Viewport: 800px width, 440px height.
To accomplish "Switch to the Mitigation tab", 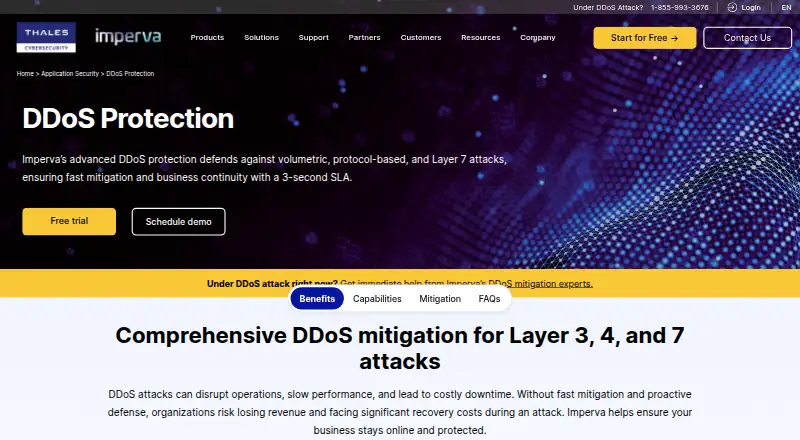I will (440, 299).
